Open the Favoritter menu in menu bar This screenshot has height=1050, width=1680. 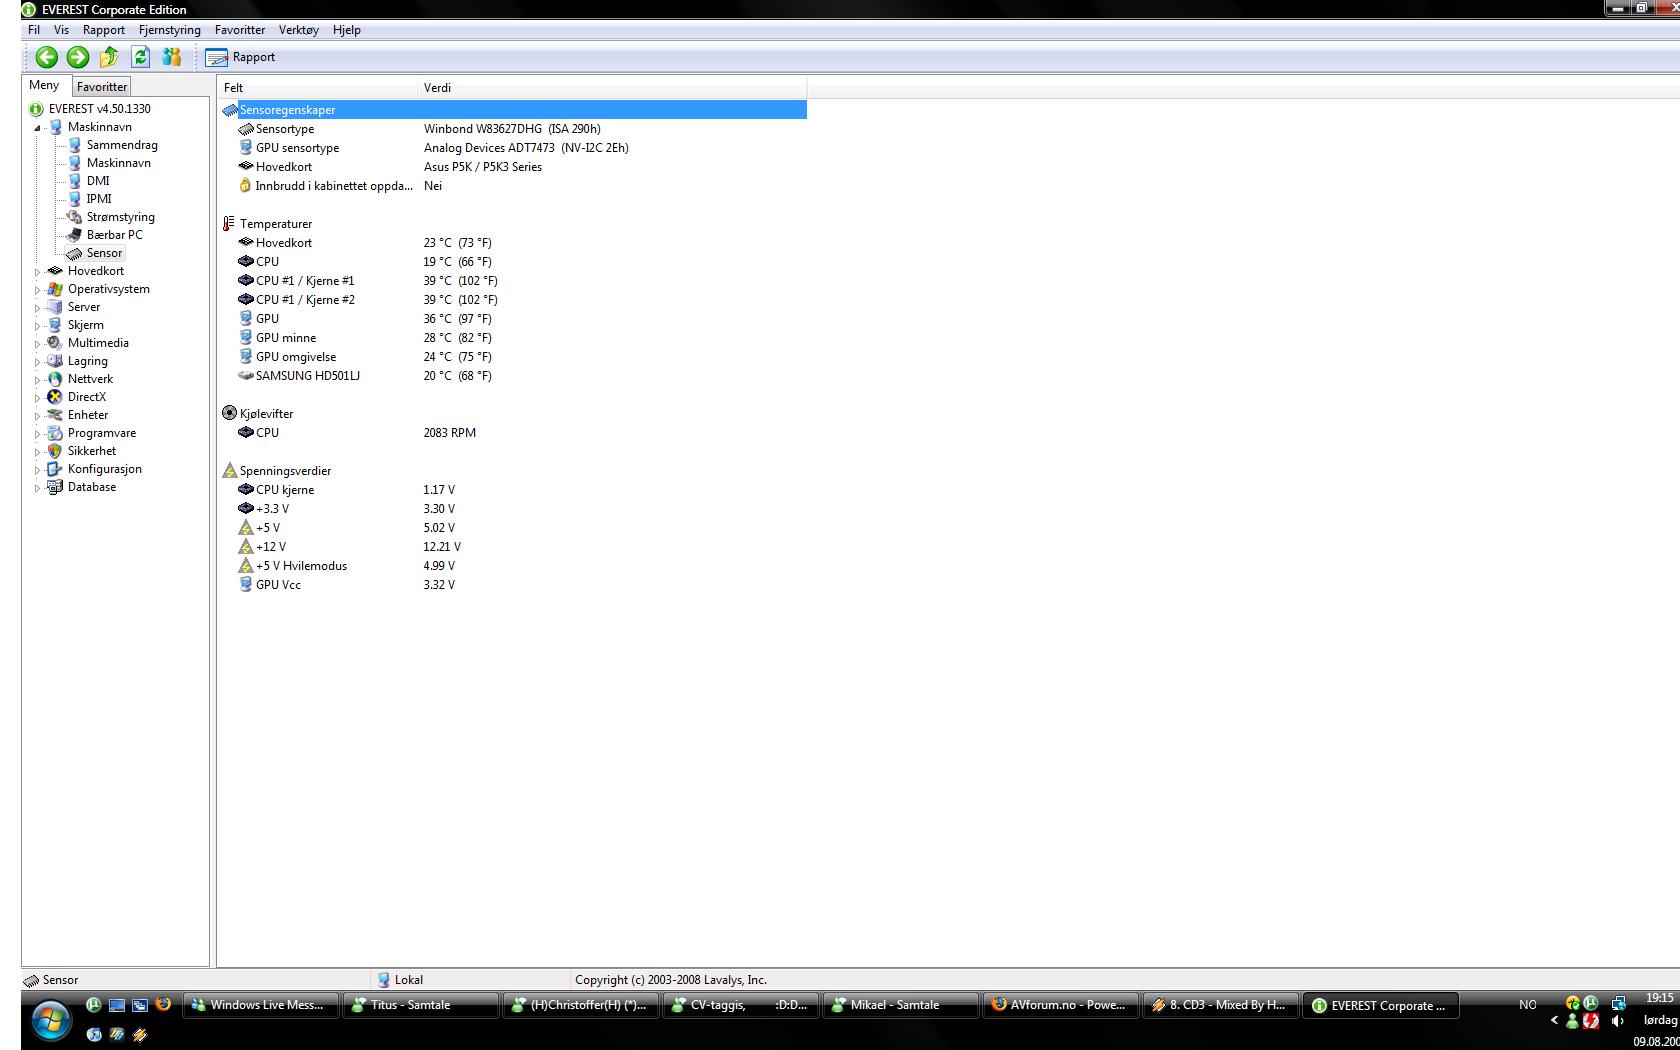point(240,30)
